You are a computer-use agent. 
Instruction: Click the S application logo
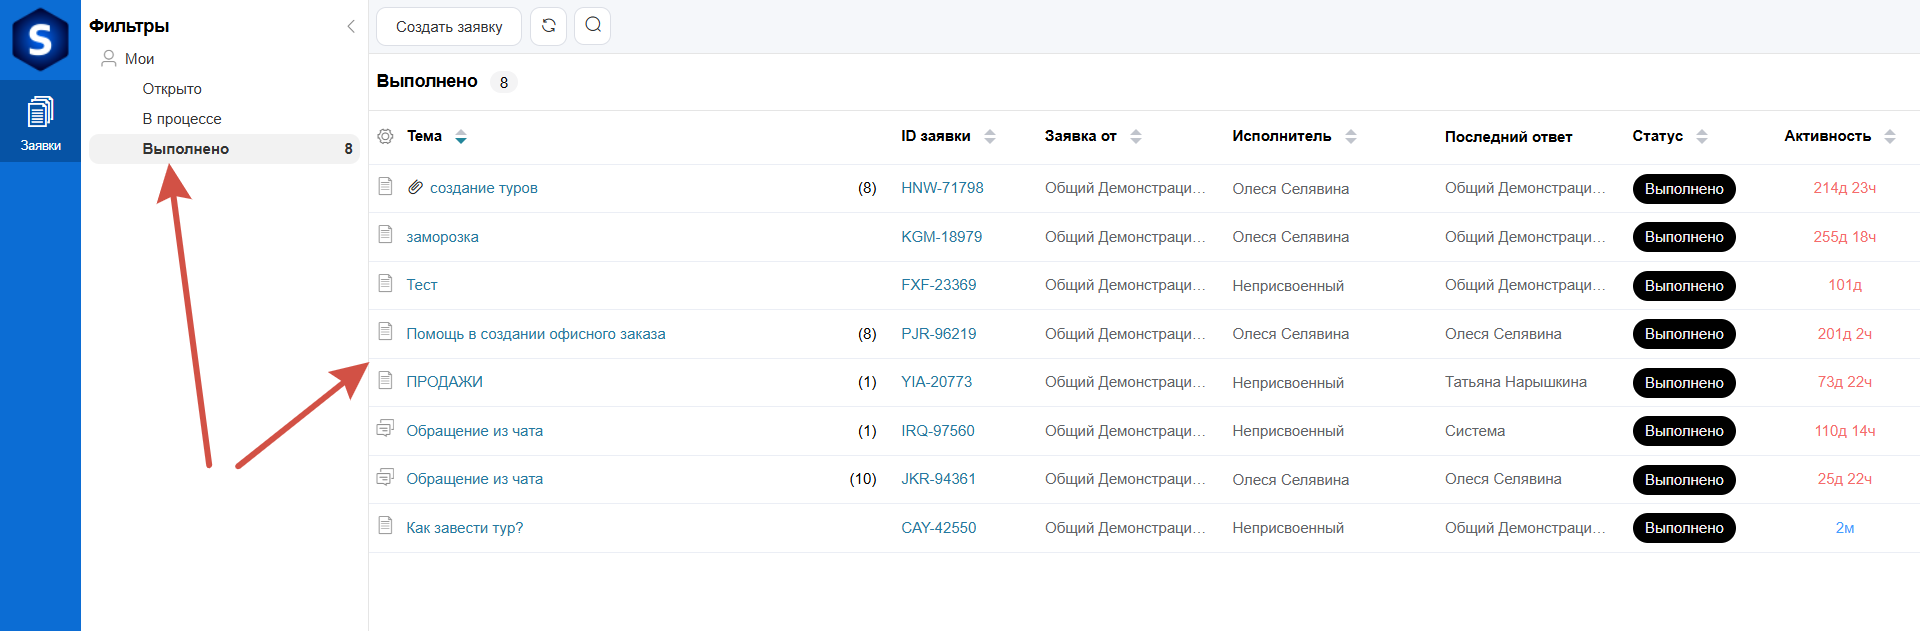click(x=40, y=40)
